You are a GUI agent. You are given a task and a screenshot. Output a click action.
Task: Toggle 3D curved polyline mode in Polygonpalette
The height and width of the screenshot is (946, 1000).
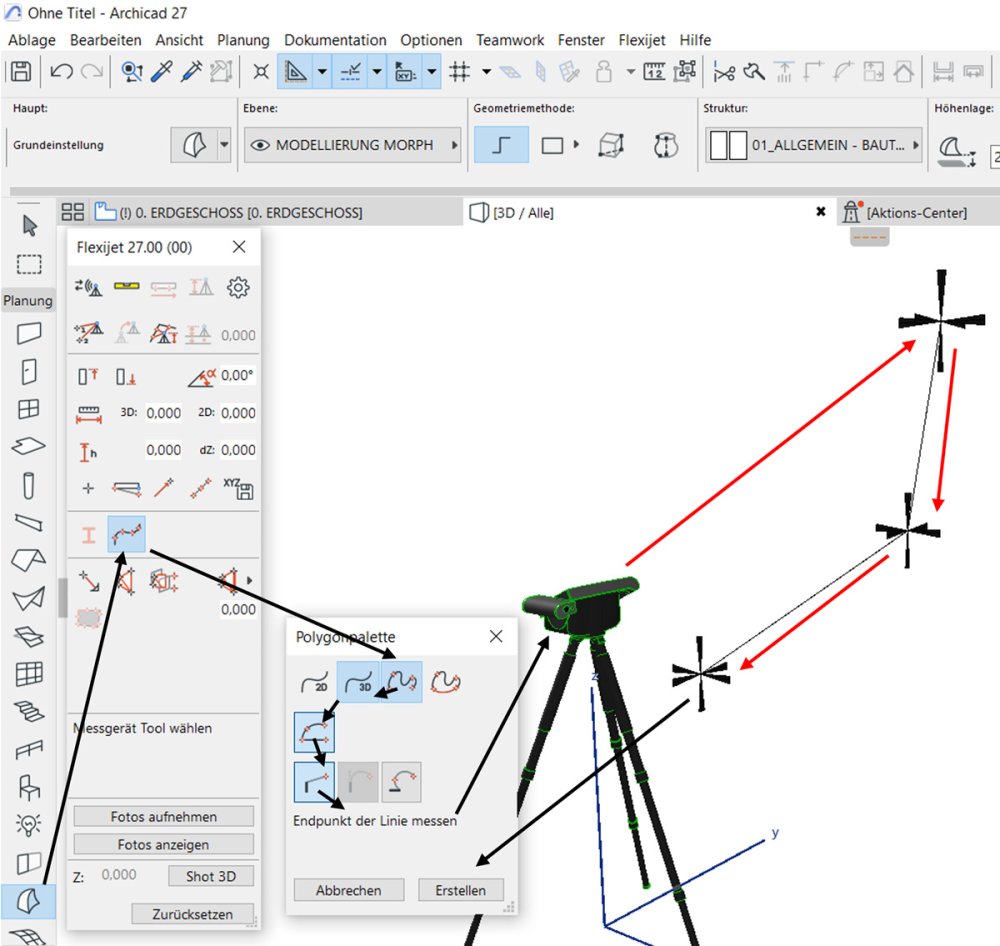tap(401, 682)
